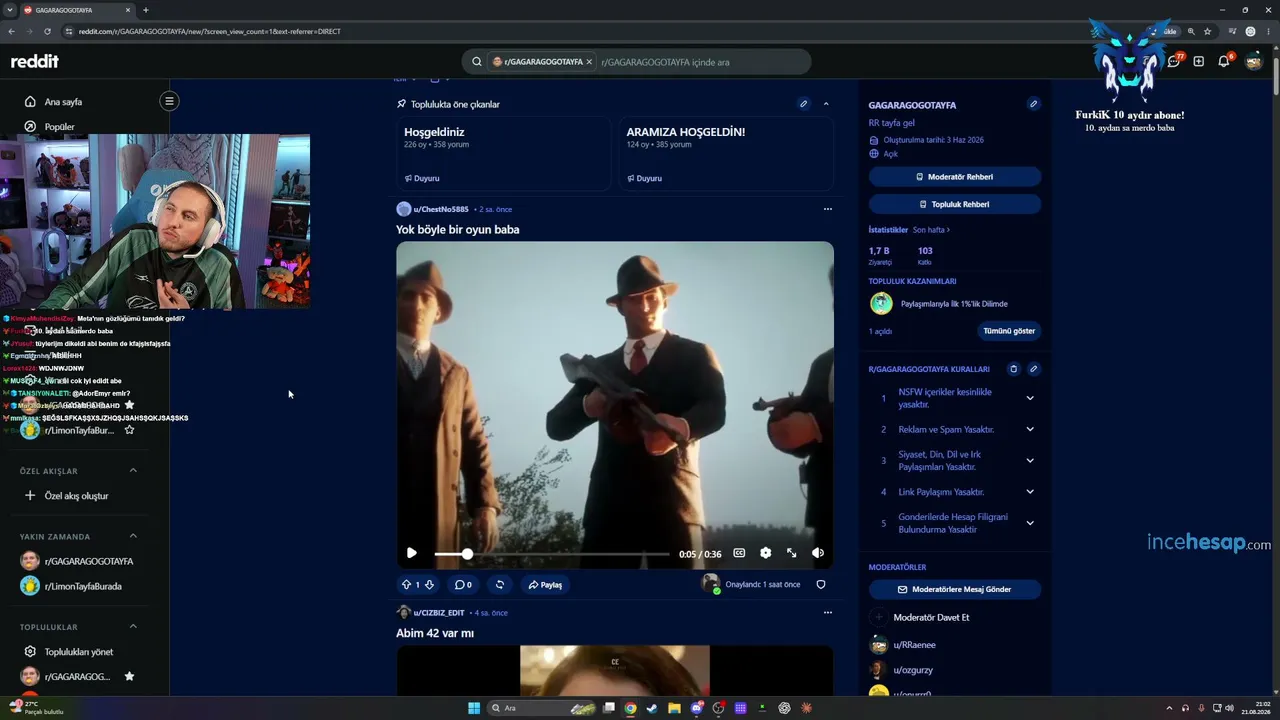This screenshot has height=720, width=1280.
Task: Share the post with Paylaş
Action: point(545,585)
